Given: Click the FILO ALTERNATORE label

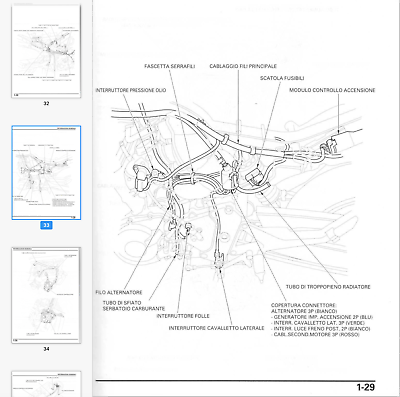Looking at the screenshot, I should point(119,292).
